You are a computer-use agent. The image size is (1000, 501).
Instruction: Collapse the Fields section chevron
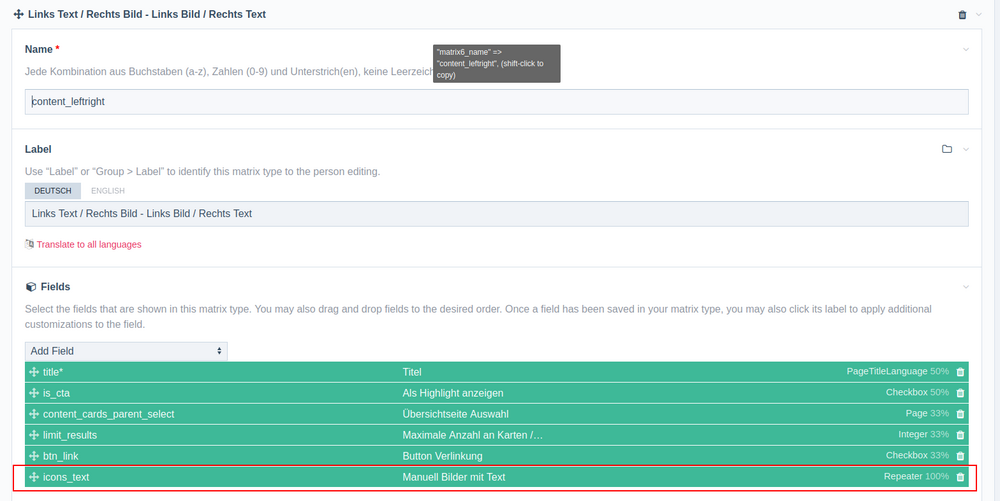click(x=965, y=287)
